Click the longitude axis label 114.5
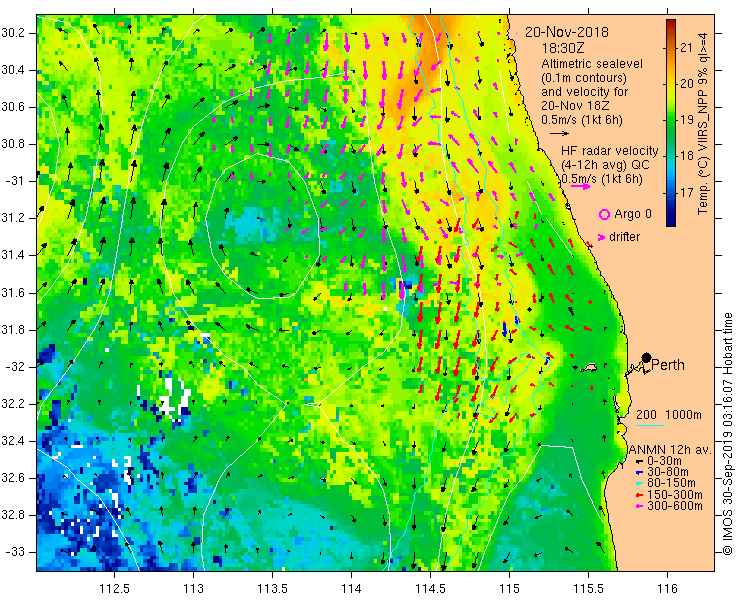 point(430,589)
